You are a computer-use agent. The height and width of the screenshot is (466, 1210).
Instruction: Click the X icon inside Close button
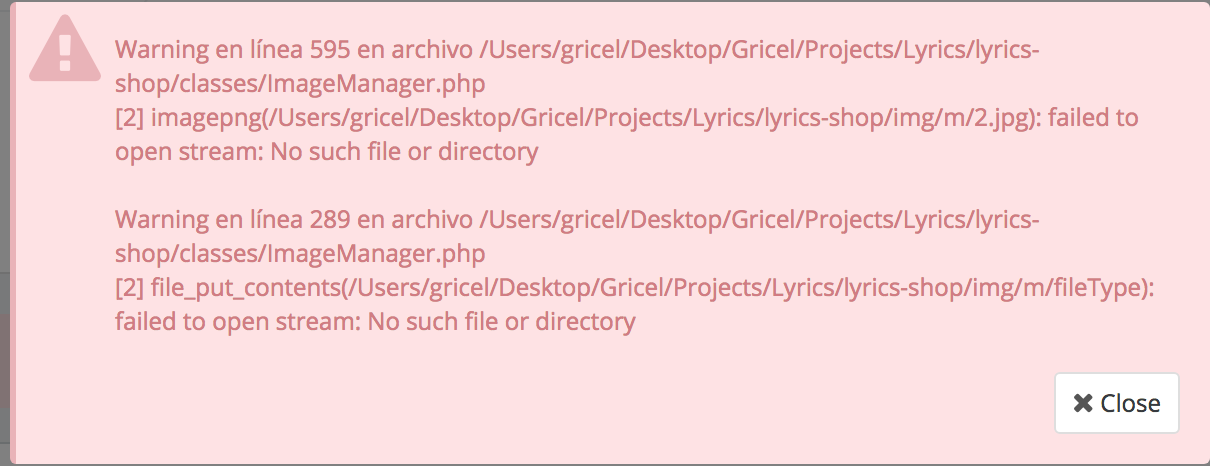coord(1083,403)
